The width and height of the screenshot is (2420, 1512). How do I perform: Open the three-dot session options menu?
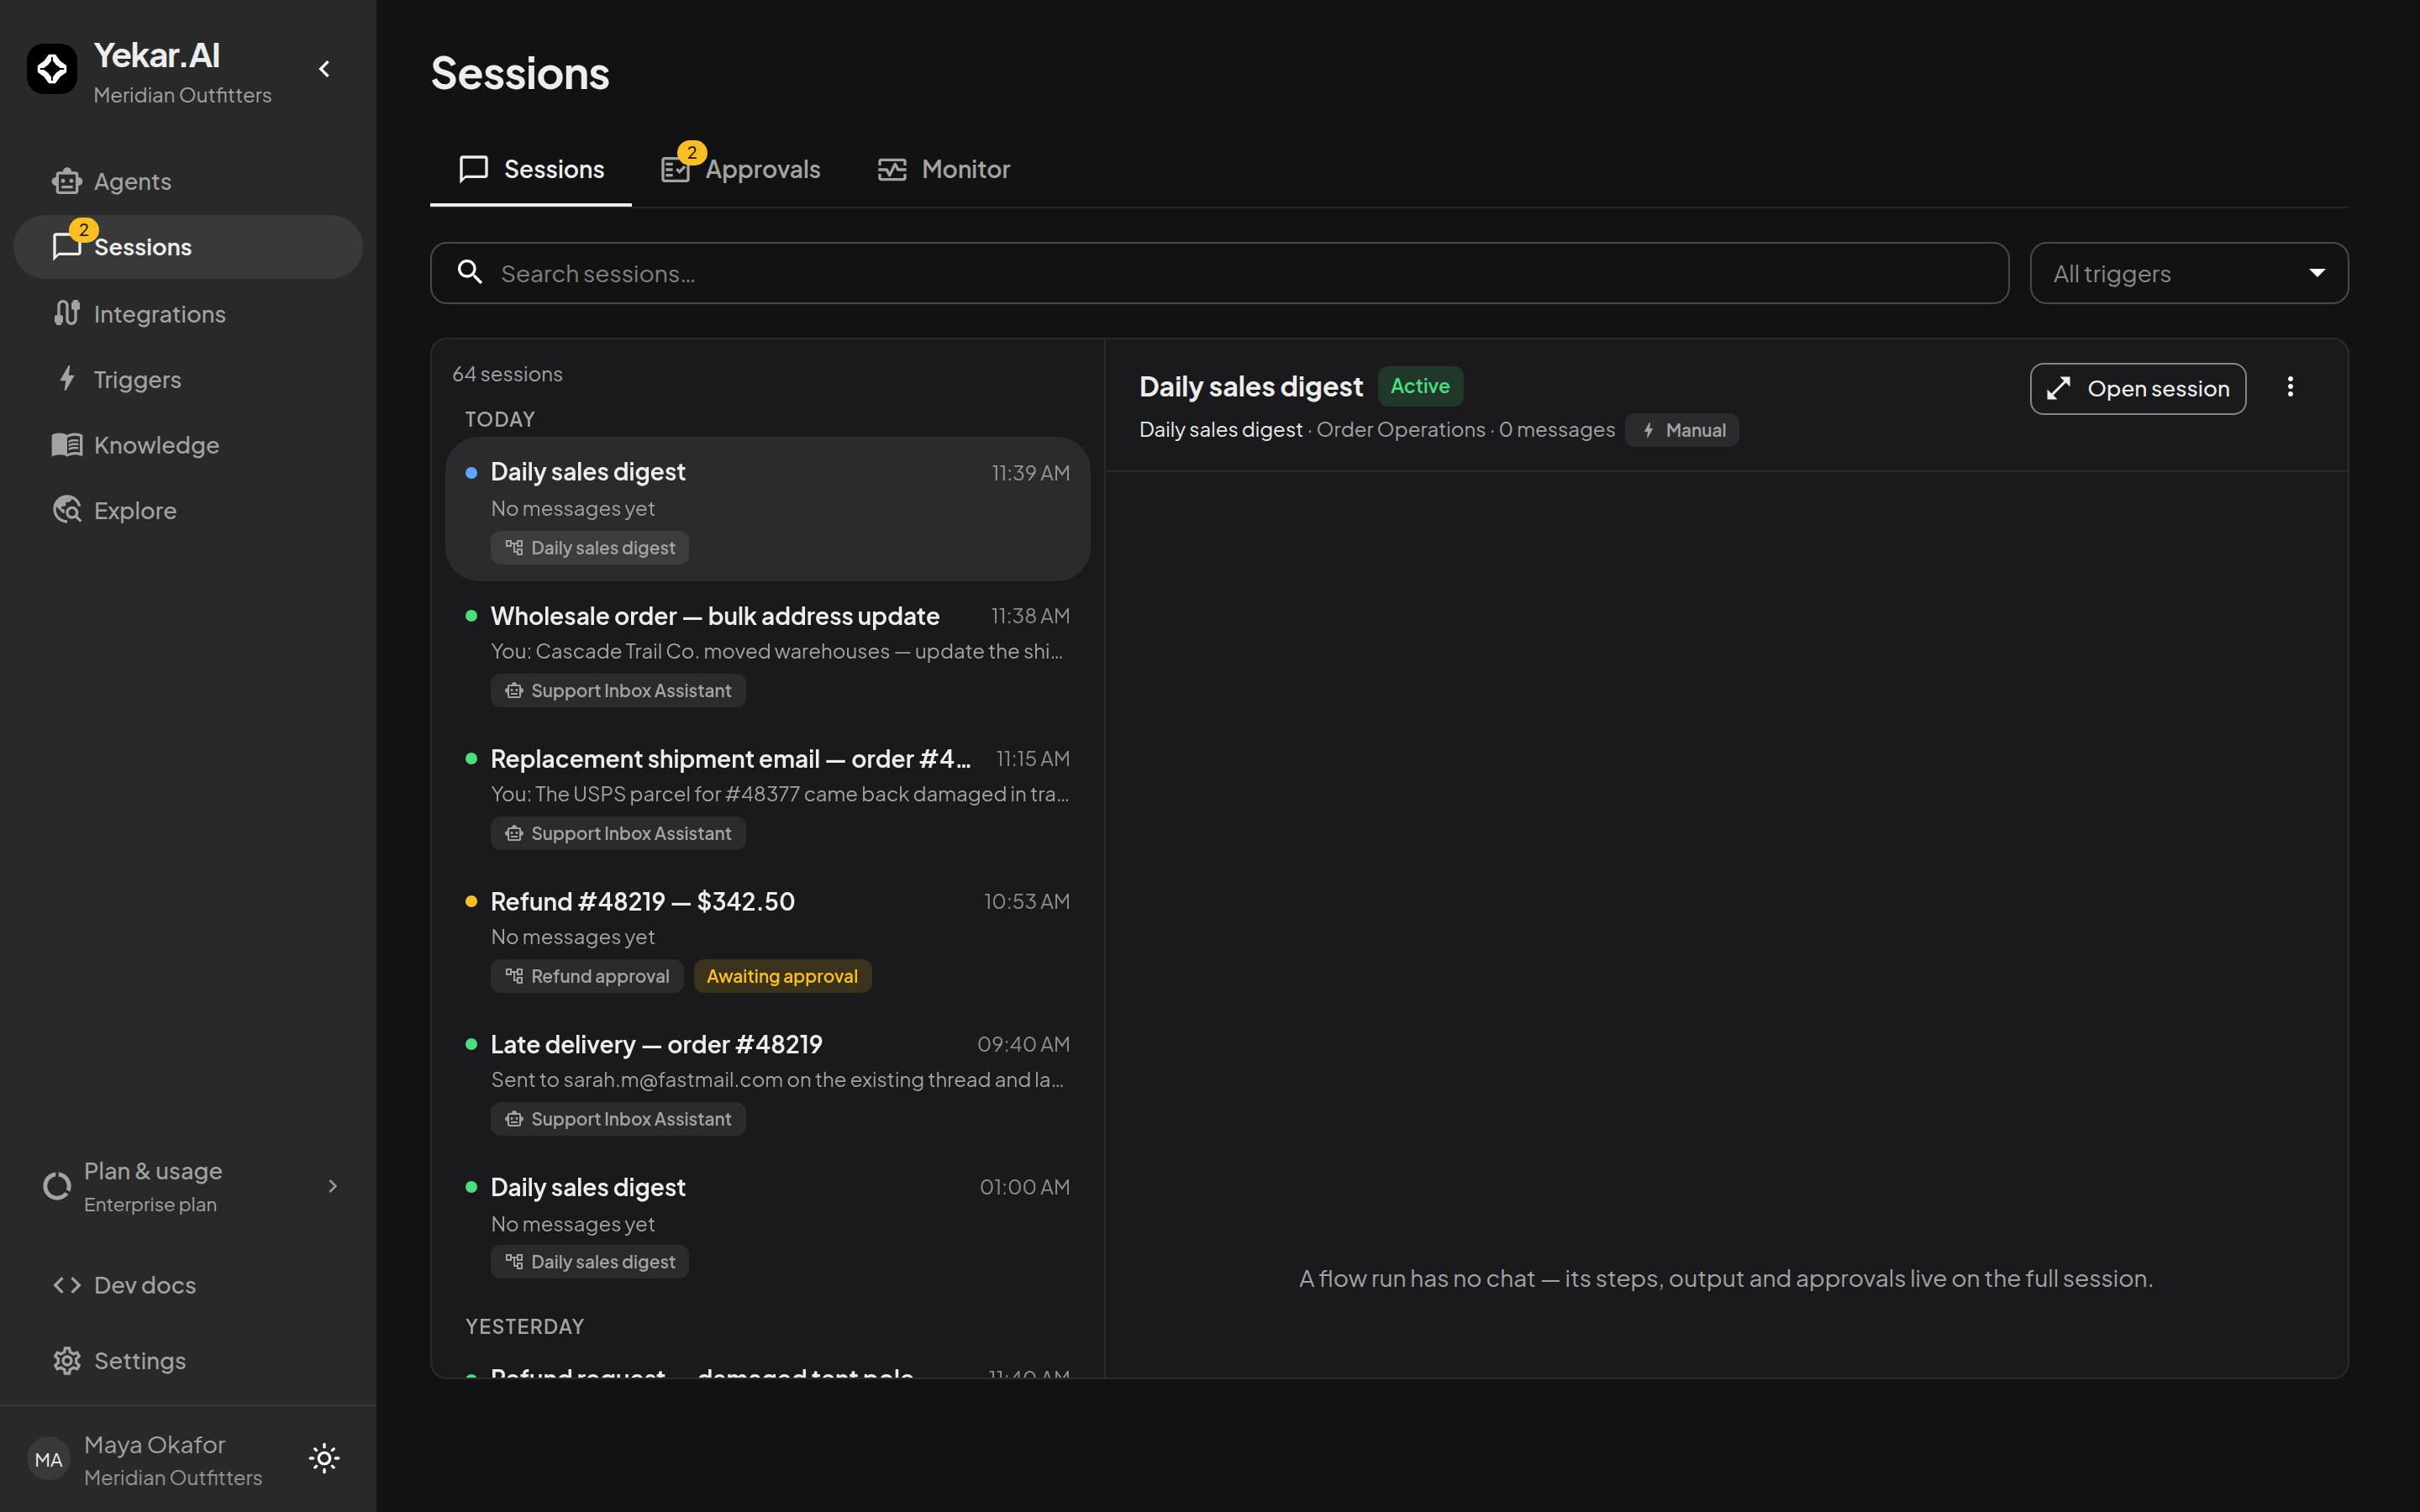2290,387
